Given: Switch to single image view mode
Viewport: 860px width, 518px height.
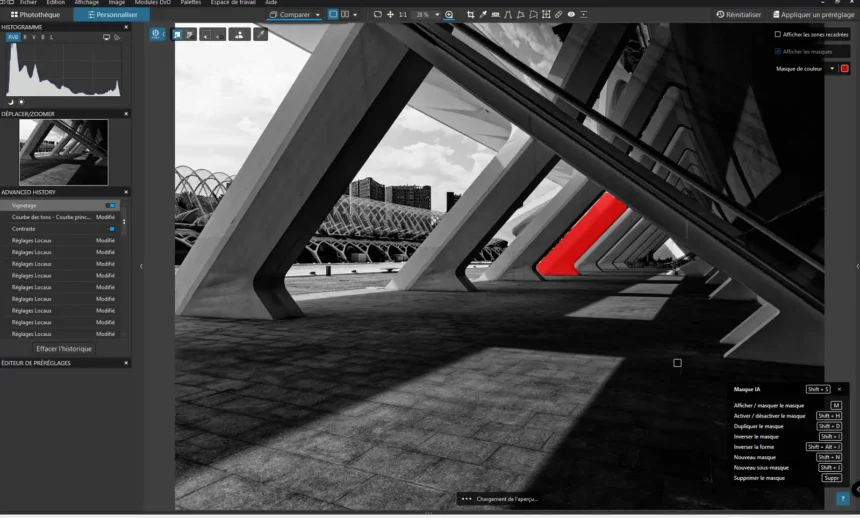Looking at the screenshot, I should coord(333,14).
